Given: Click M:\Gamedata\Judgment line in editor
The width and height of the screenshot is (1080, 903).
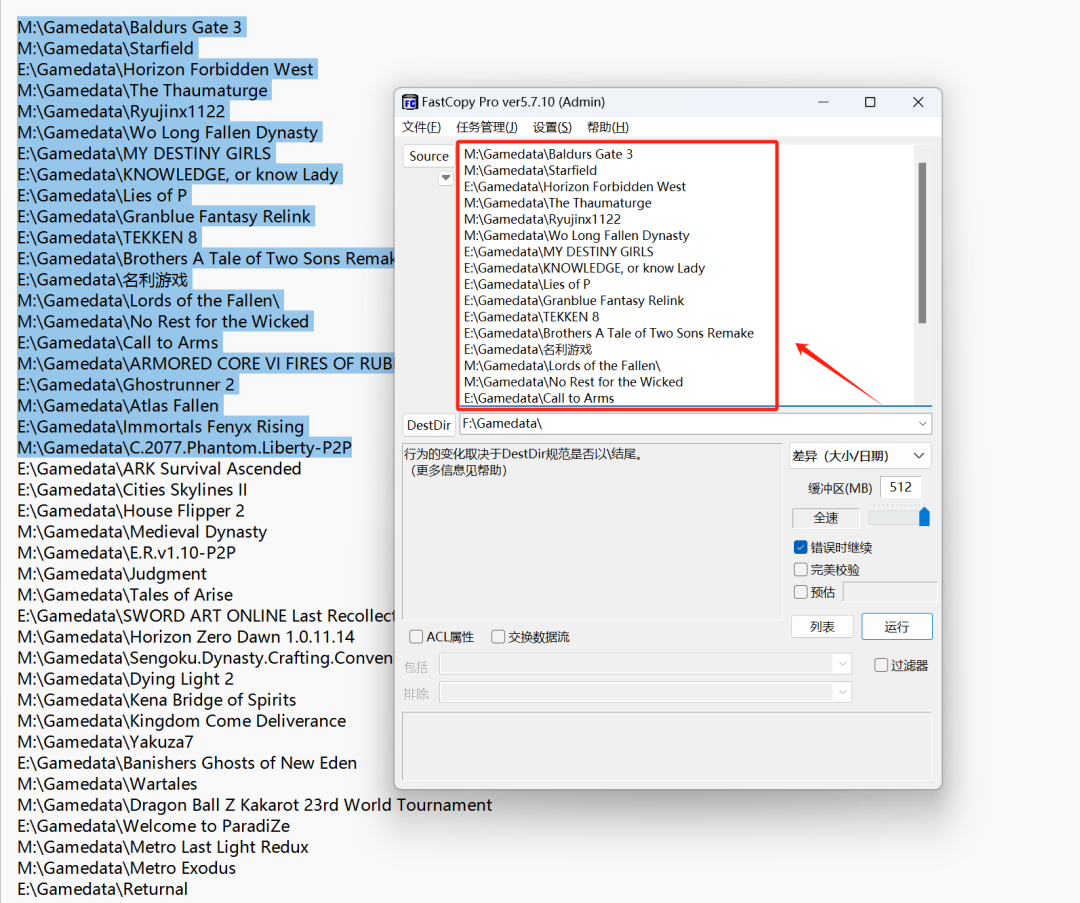Looking at the screenshot, I should click(x=112, y=574).
